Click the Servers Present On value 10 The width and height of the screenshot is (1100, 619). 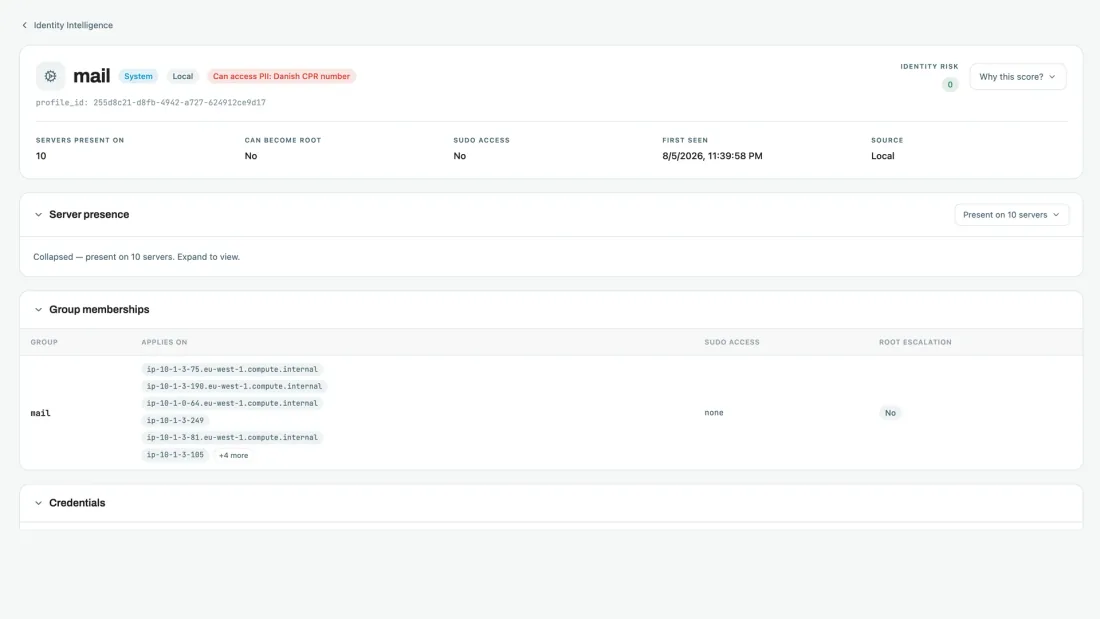point(41,156)
